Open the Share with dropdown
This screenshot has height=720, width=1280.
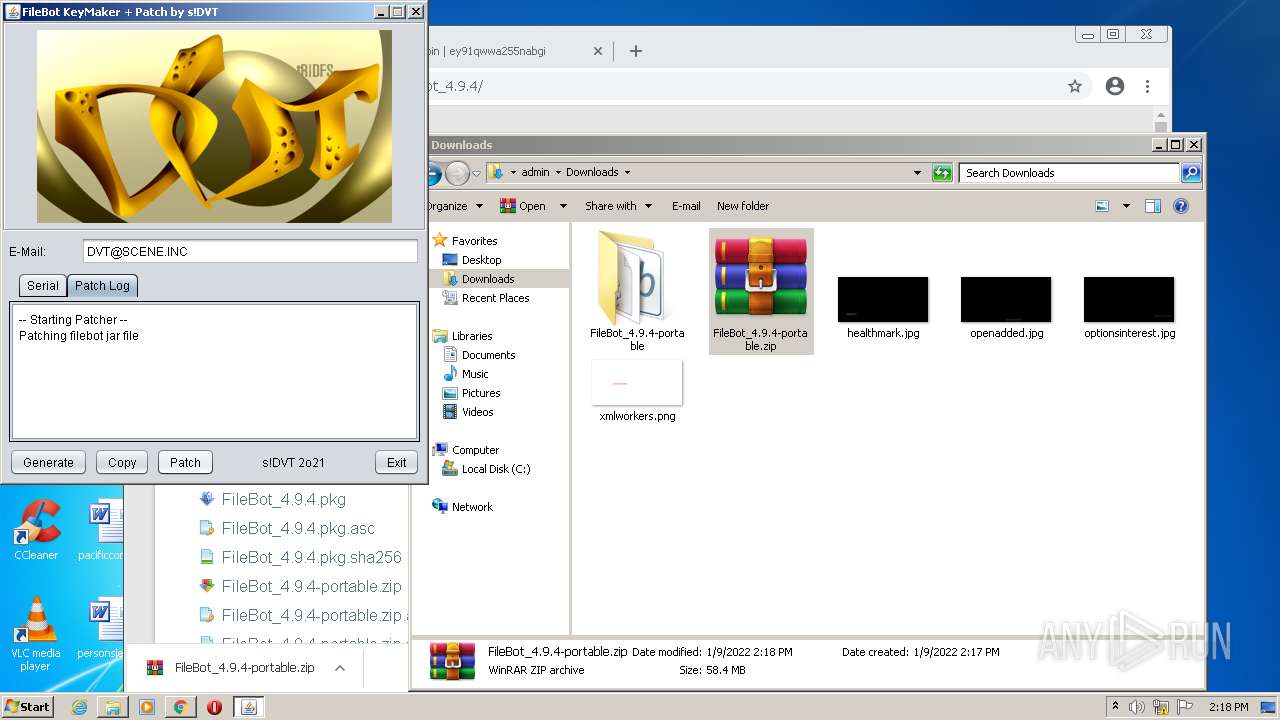(618, 206)
